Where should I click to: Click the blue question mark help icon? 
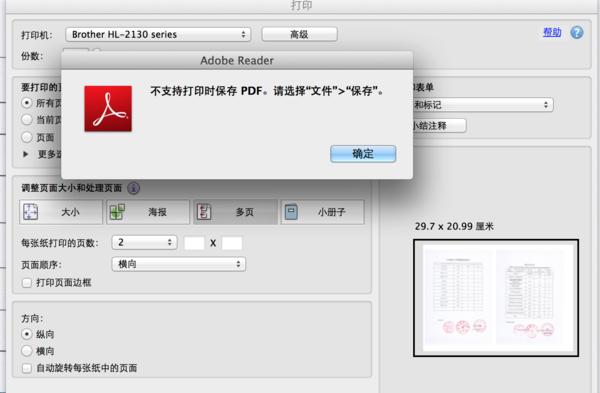(x=577, y=33)
